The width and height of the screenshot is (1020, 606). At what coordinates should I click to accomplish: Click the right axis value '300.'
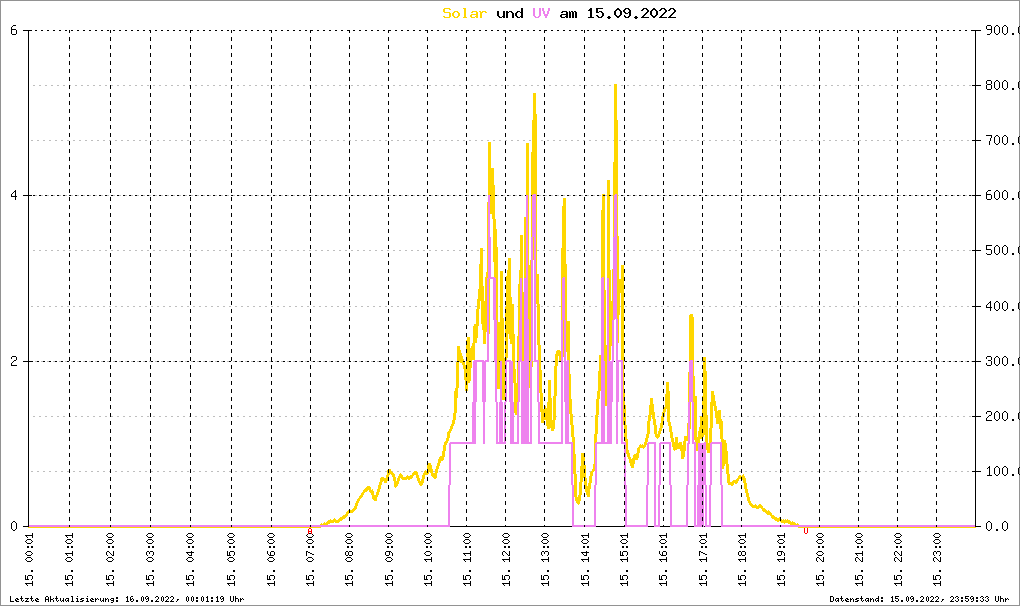pyautogui.click(x=1000, y=361)
